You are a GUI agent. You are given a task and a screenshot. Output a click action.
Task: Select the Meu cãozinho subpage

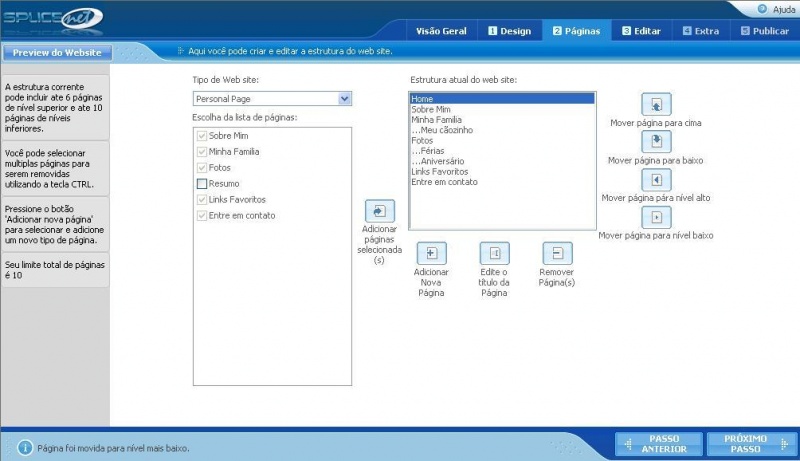tap(503, 130)
